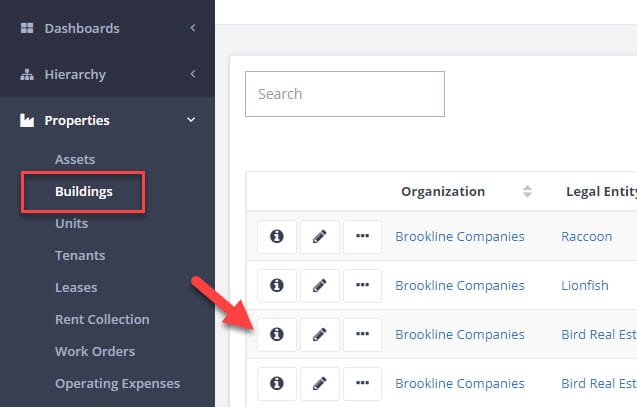Screen dimensions: 637x407
Task: Open the Raccoon legal entity link
Action: click(586, 236)
